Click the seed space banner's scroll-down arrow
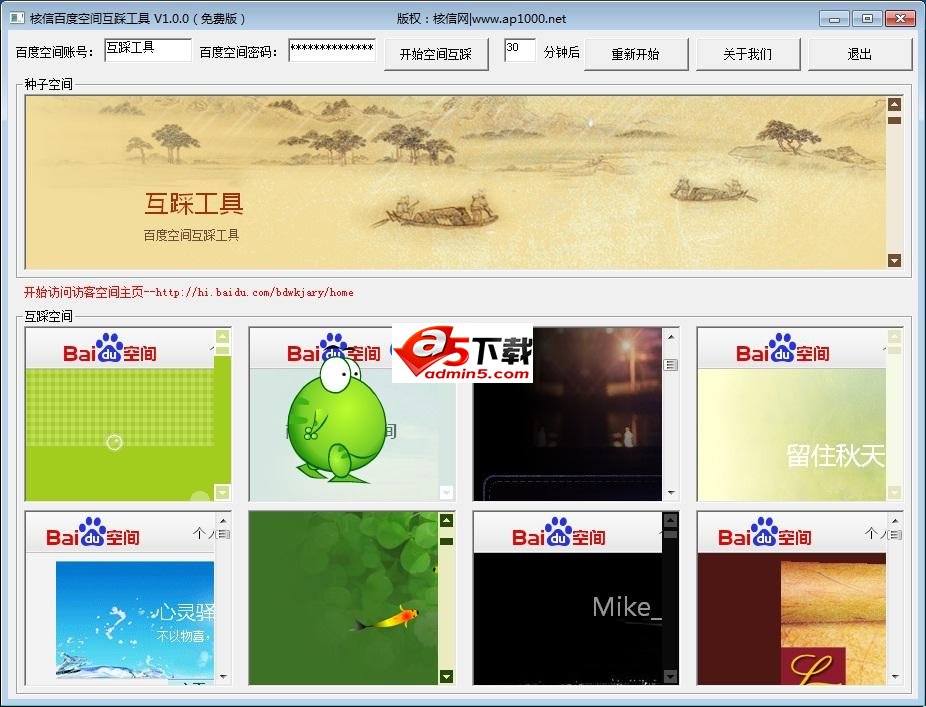Screen dimensions: 926x707 [x=893, y=259]
